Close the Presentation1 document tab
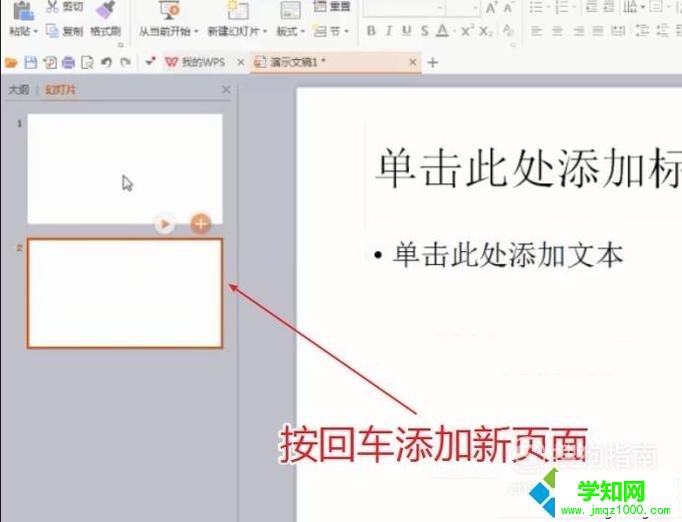 pos(413,63)
